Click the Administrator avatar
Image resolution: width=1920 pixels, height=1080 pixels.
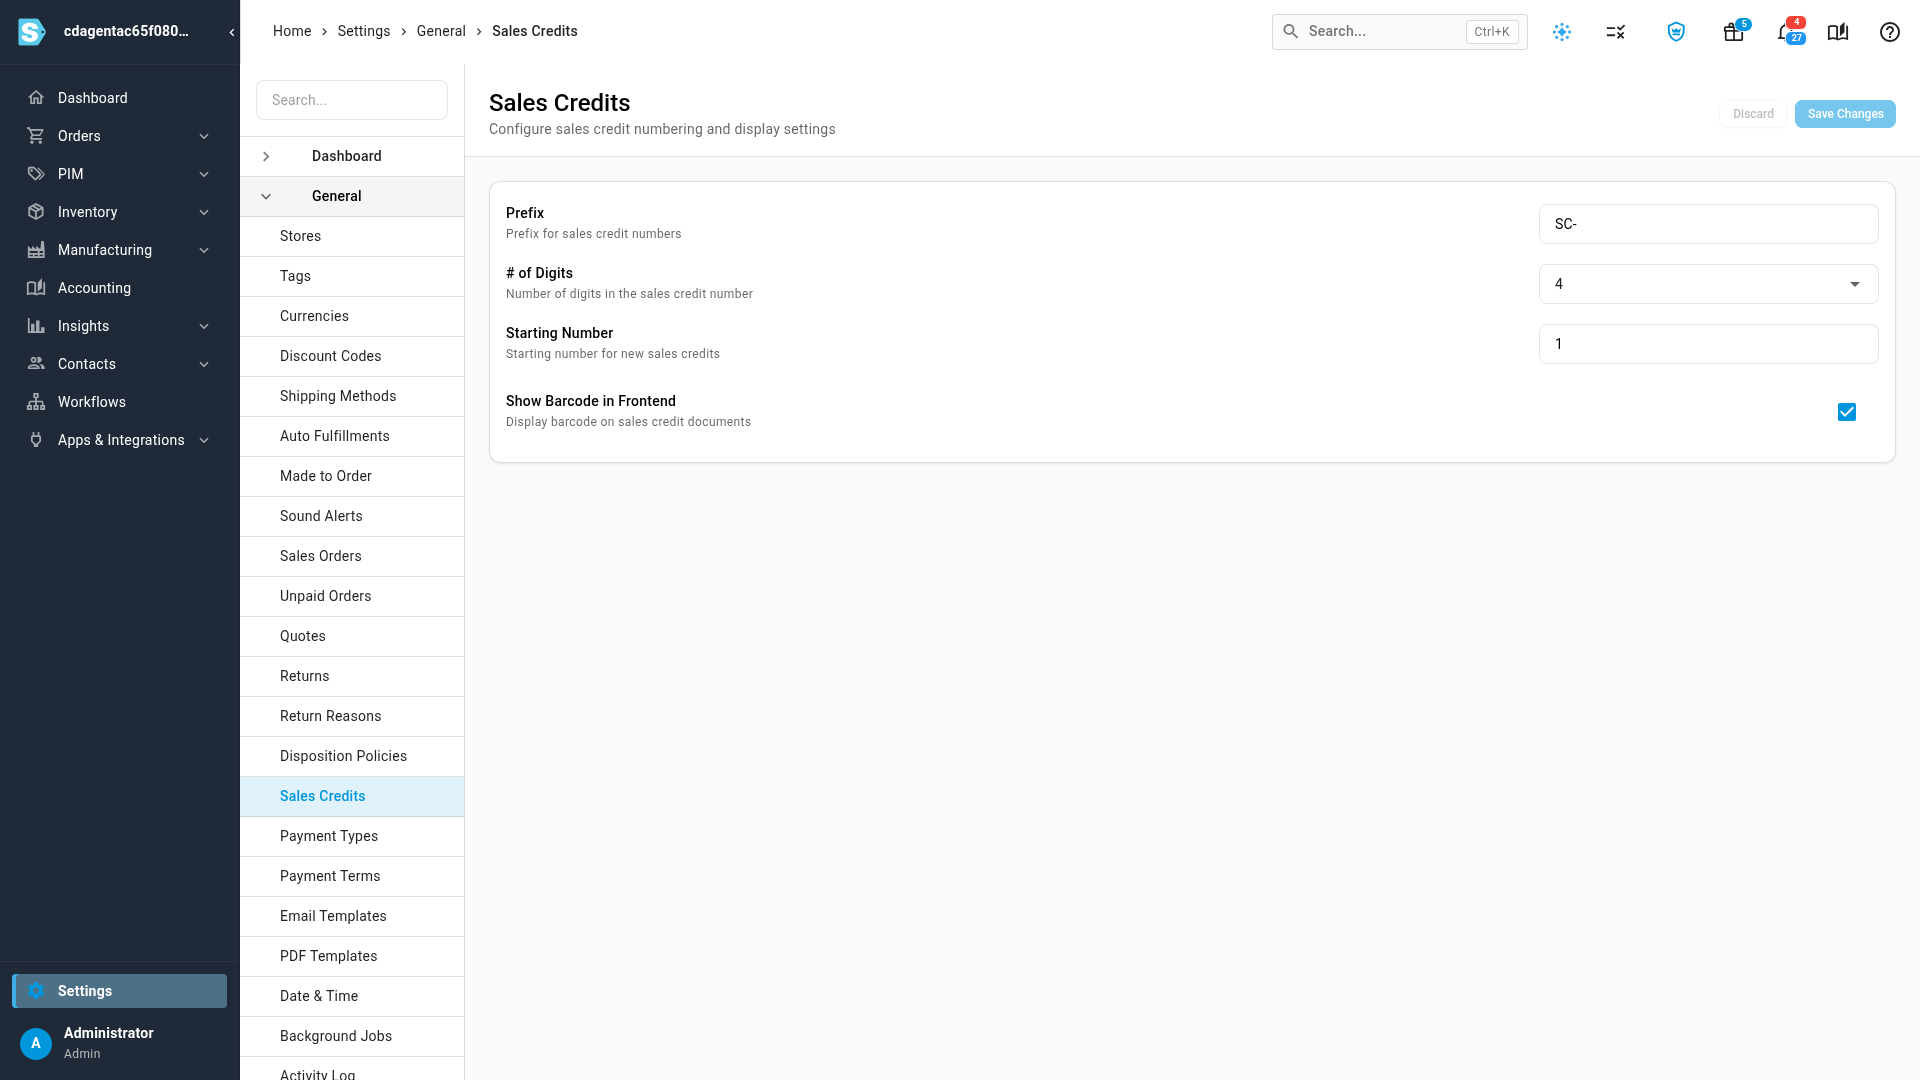click(x=36, y=1043)
